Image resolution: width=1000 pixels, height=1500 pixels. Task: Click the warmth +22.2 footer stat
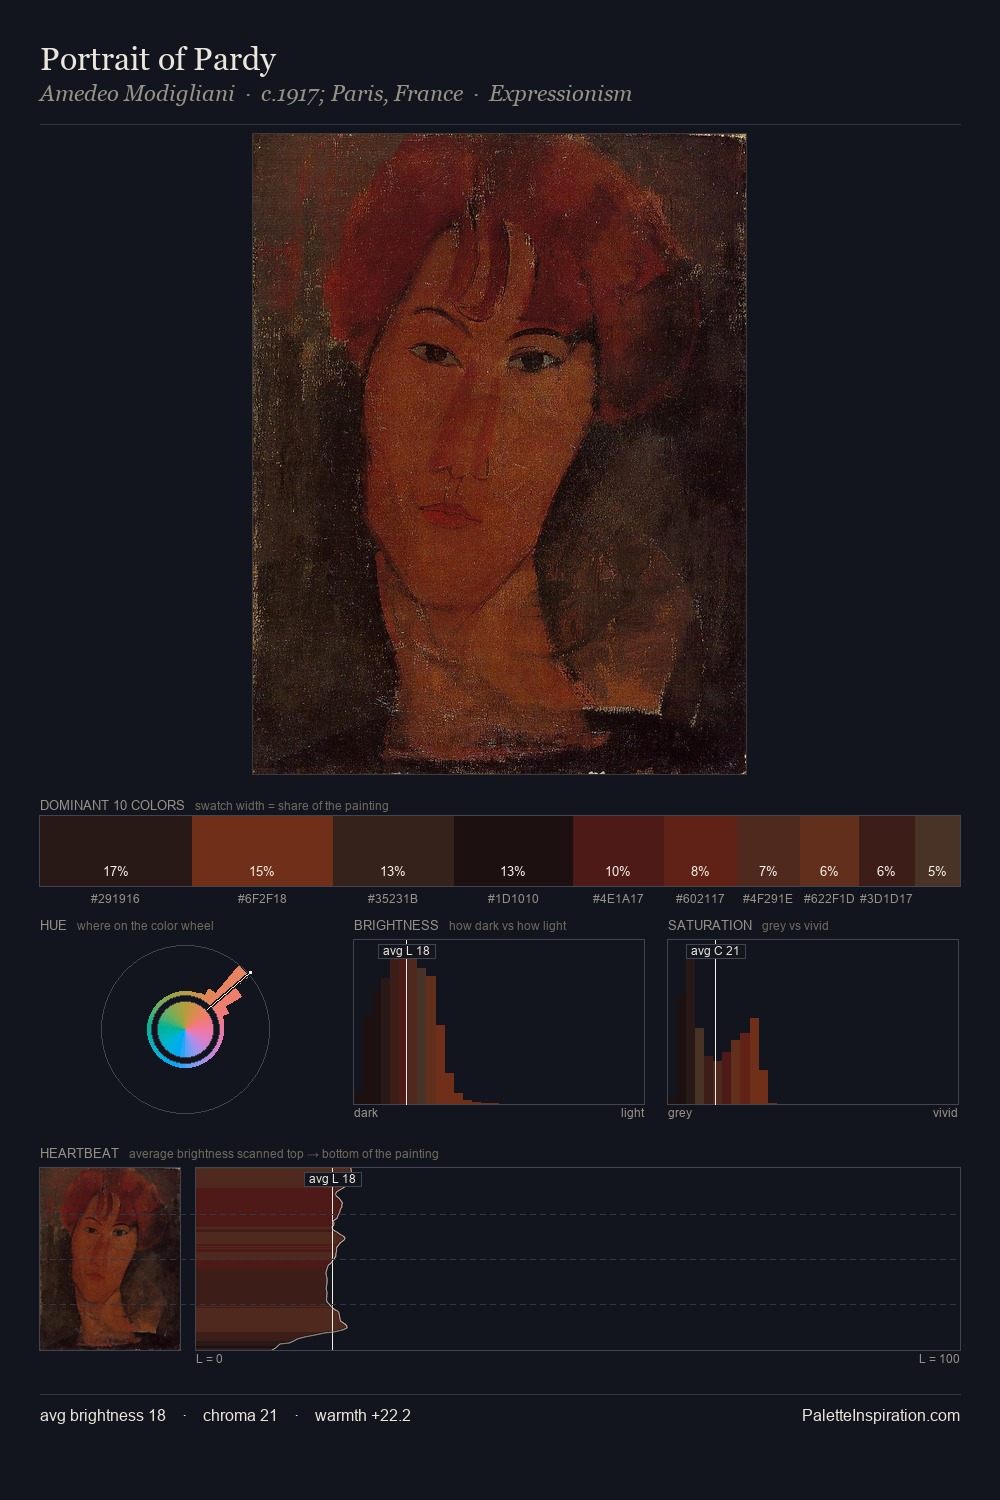tap(363, 1416)
